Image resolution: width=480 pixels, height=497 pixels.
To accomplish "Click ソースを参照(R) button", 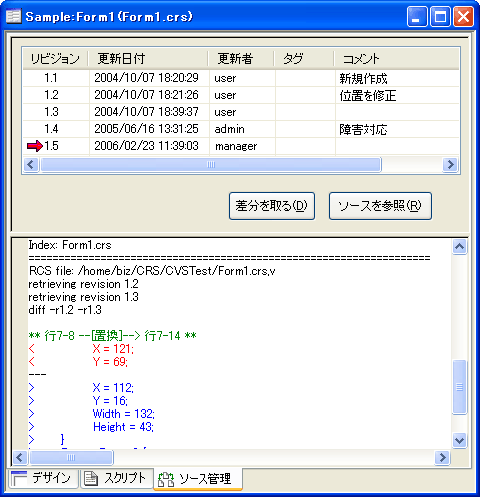I will [380, 206].
